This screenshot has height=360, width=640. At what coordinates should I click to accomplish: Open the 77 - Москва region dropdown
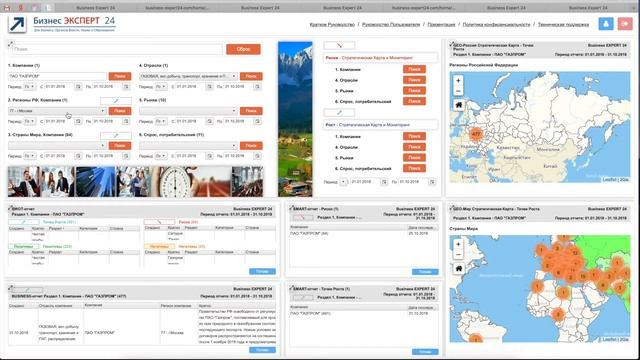coord(57,111)
